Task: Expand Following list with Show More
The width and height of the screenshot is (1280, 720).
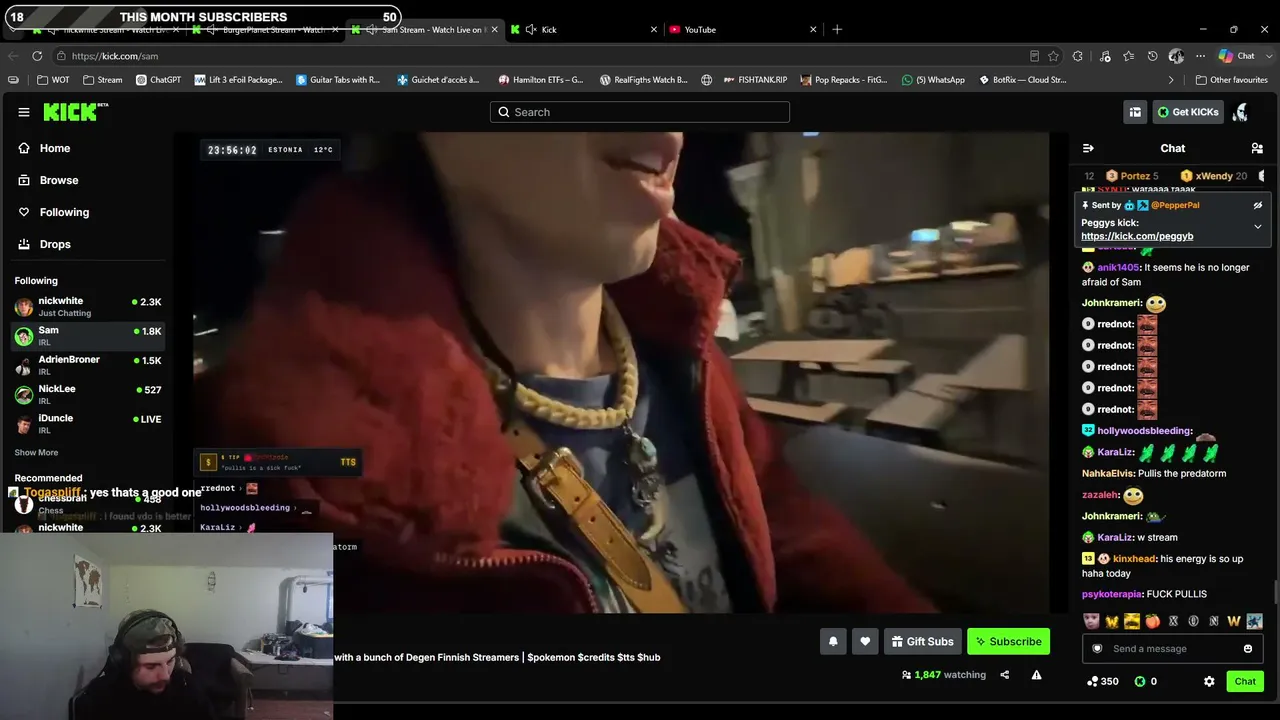Action: pyautogui.click(x=36, y=453)
